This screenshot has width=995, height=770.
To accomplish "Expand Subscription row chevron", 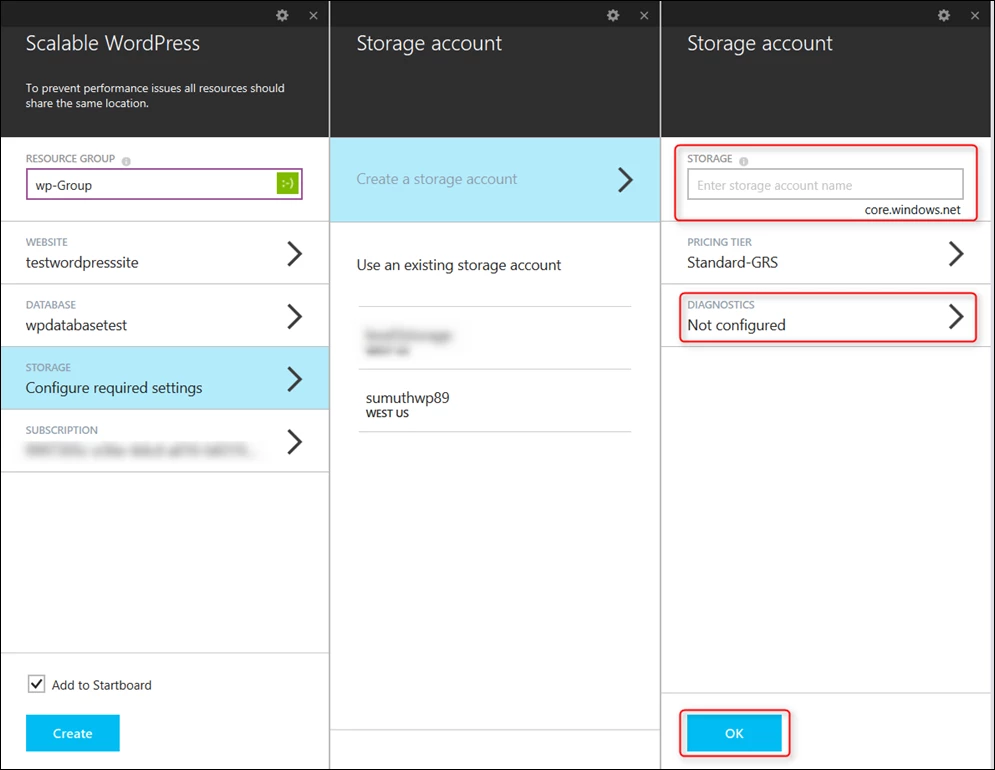I will pos(294,442).
